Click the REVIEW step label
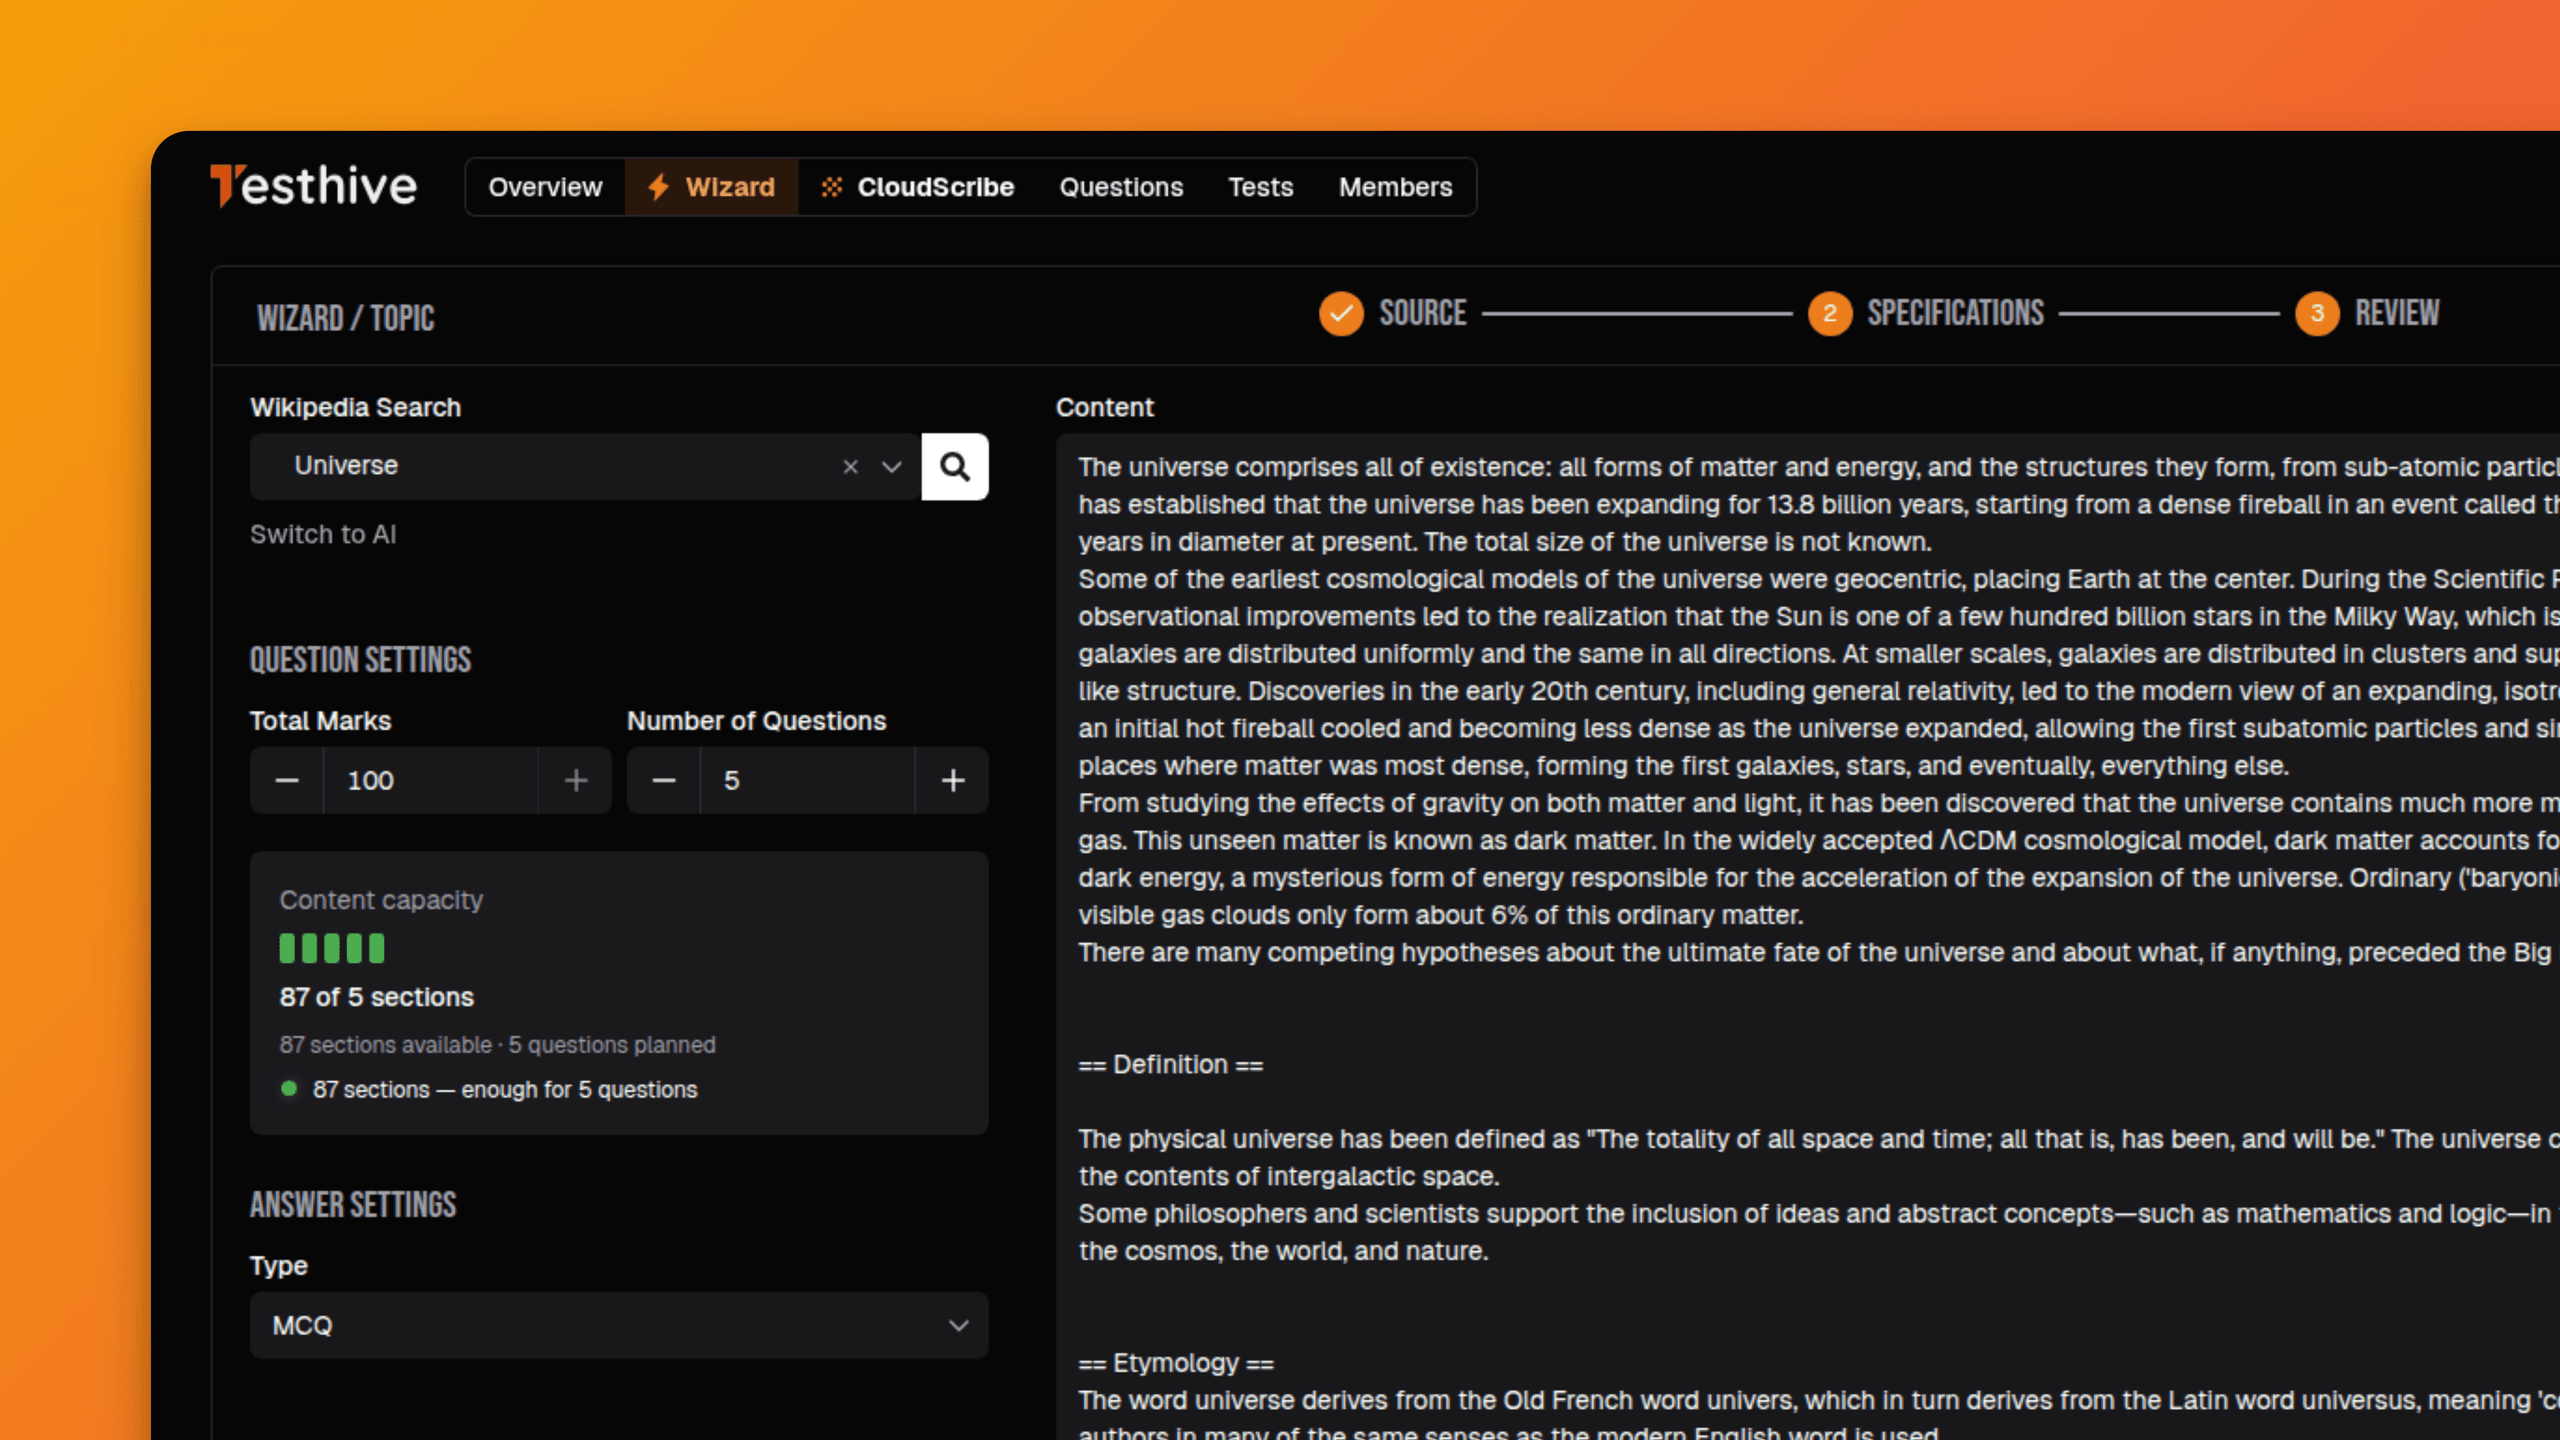This screenshot has height=1440, width=2560. pyautogui.click(x=2397, y=313)
